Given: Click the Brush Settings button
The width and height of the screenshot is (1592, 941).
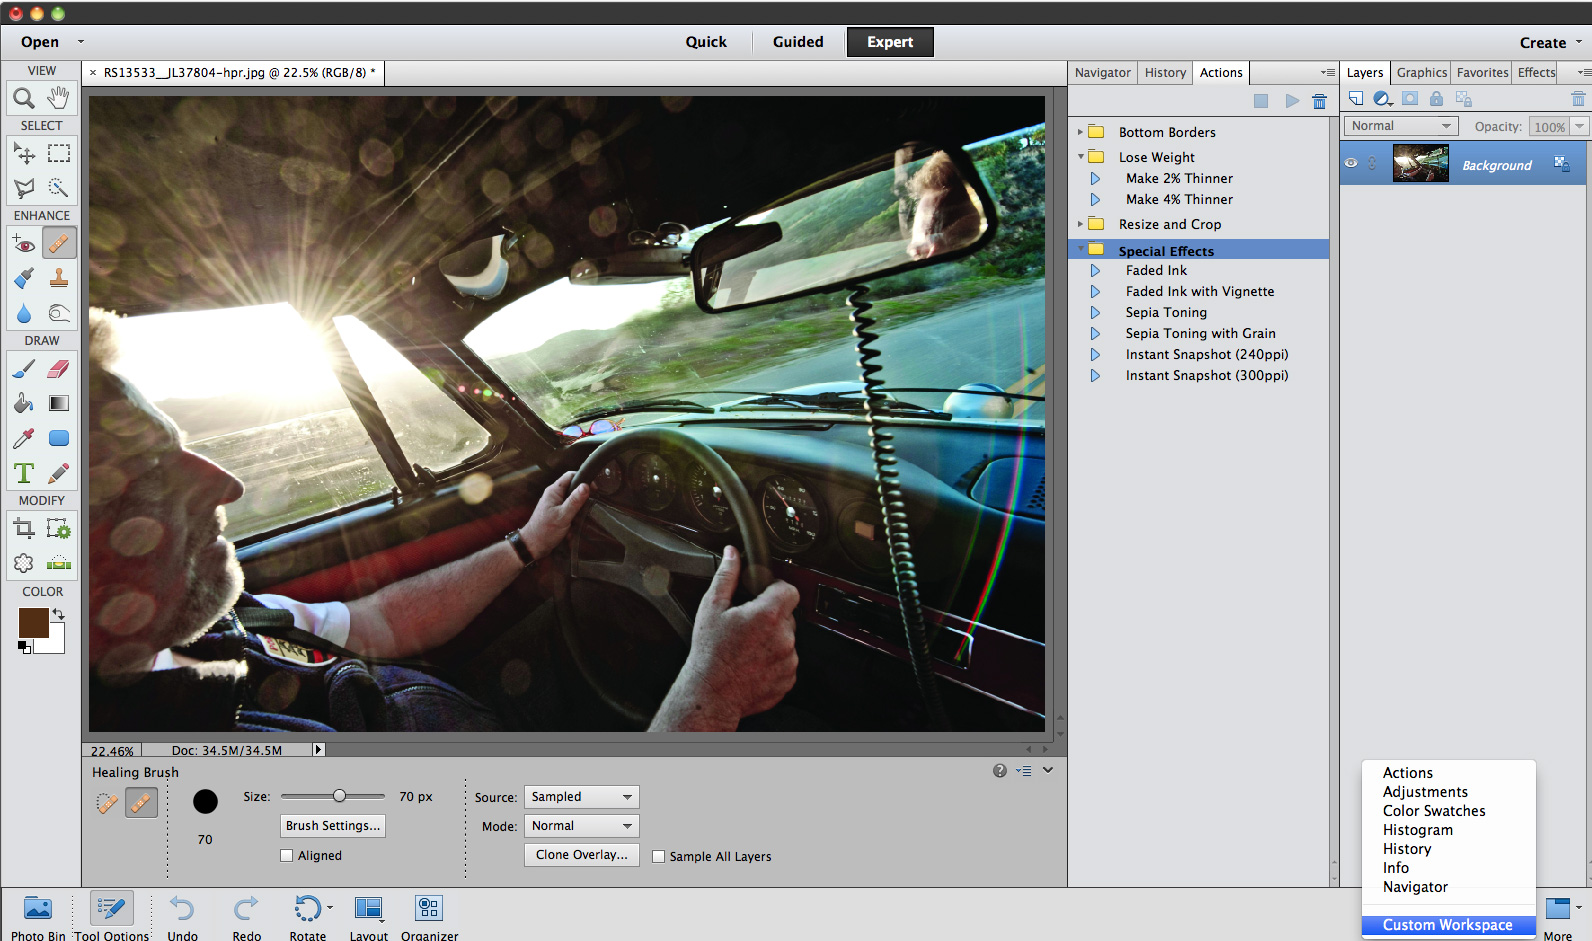Looking at the screenshot, I should (x=333, y=826).
